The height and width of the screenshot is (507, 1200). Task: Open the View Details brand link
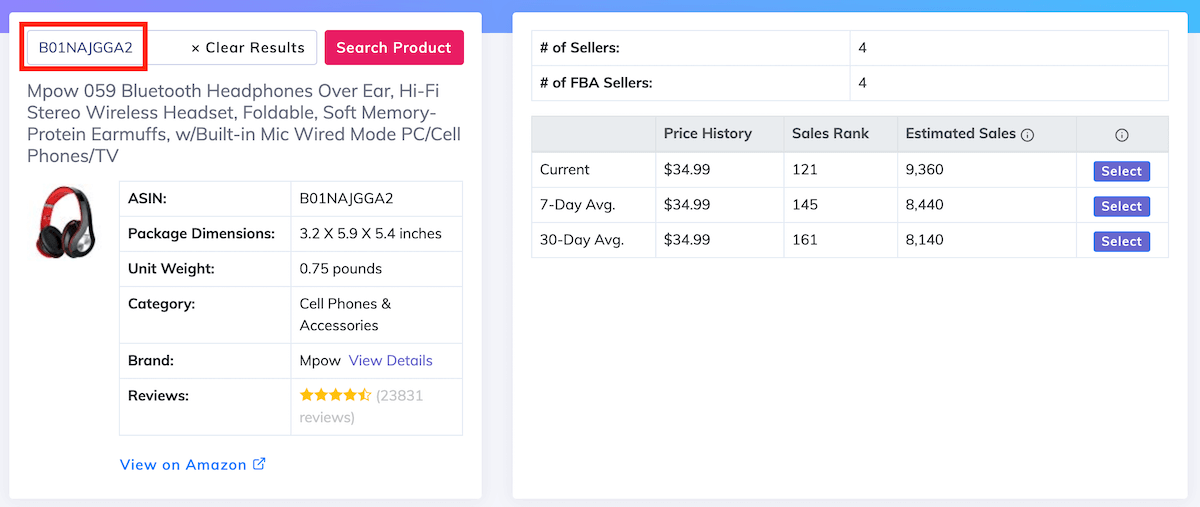coord(391,360)
